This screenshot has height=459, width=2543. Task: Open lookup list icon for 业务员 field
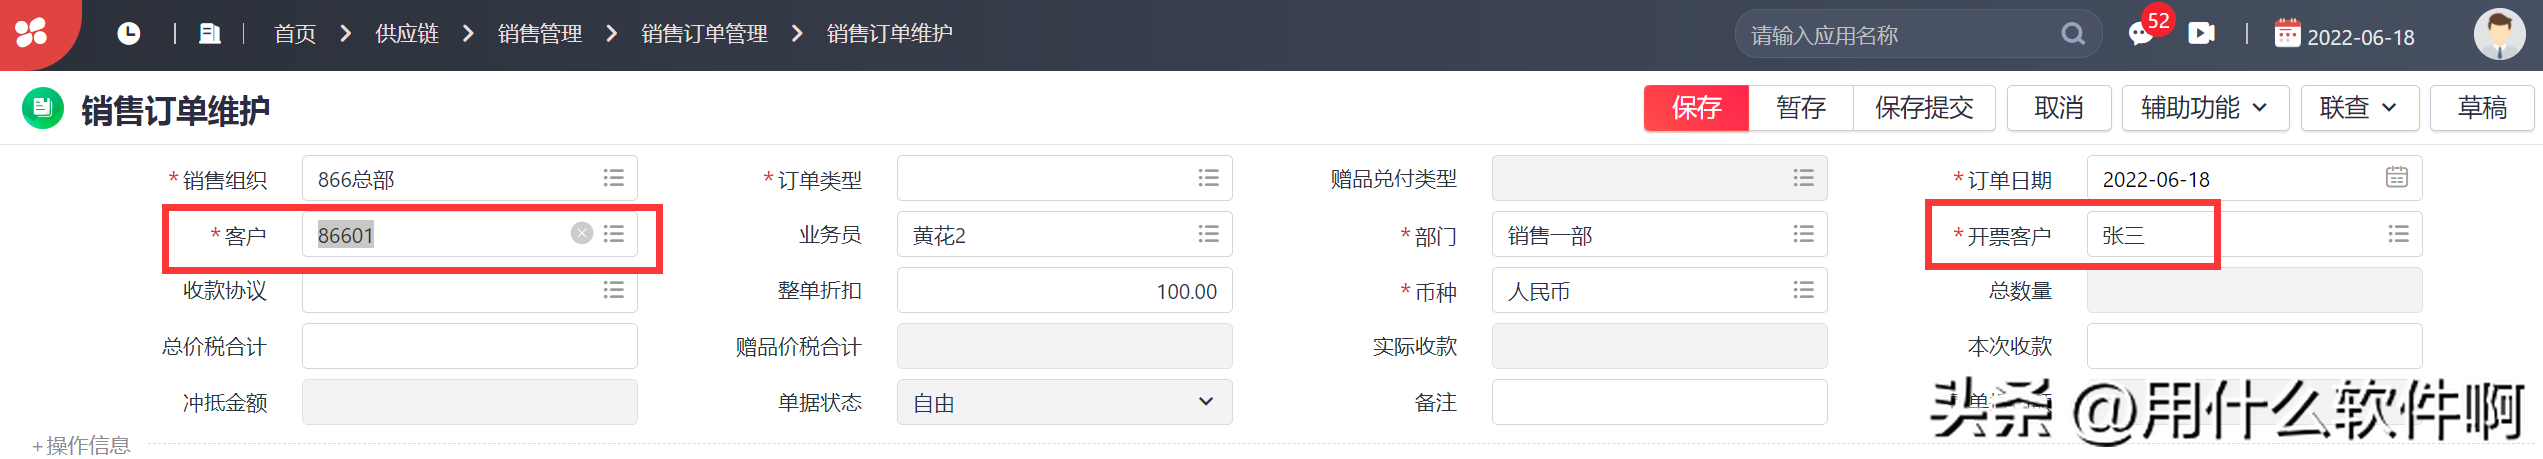pos(1209,234)
